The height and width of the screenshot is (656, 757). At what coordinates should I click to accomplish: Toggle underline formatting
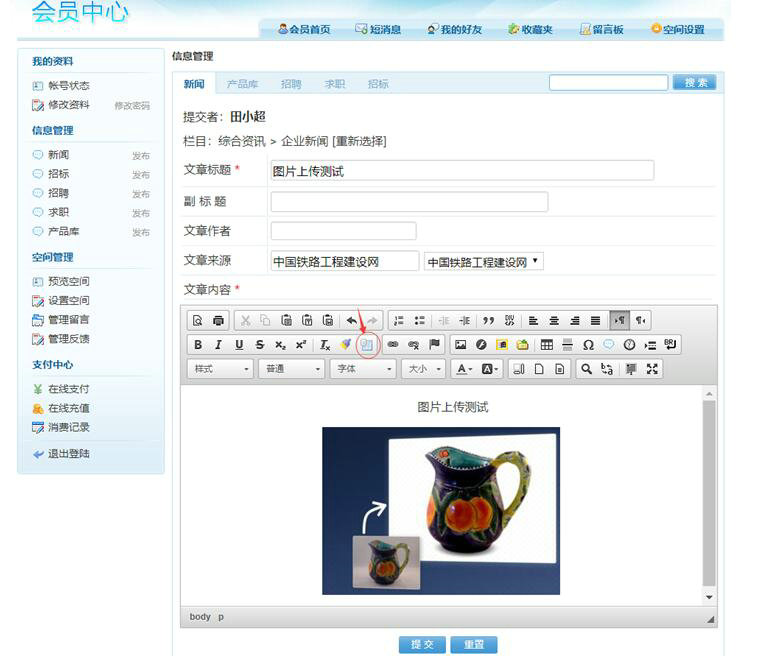239,345
